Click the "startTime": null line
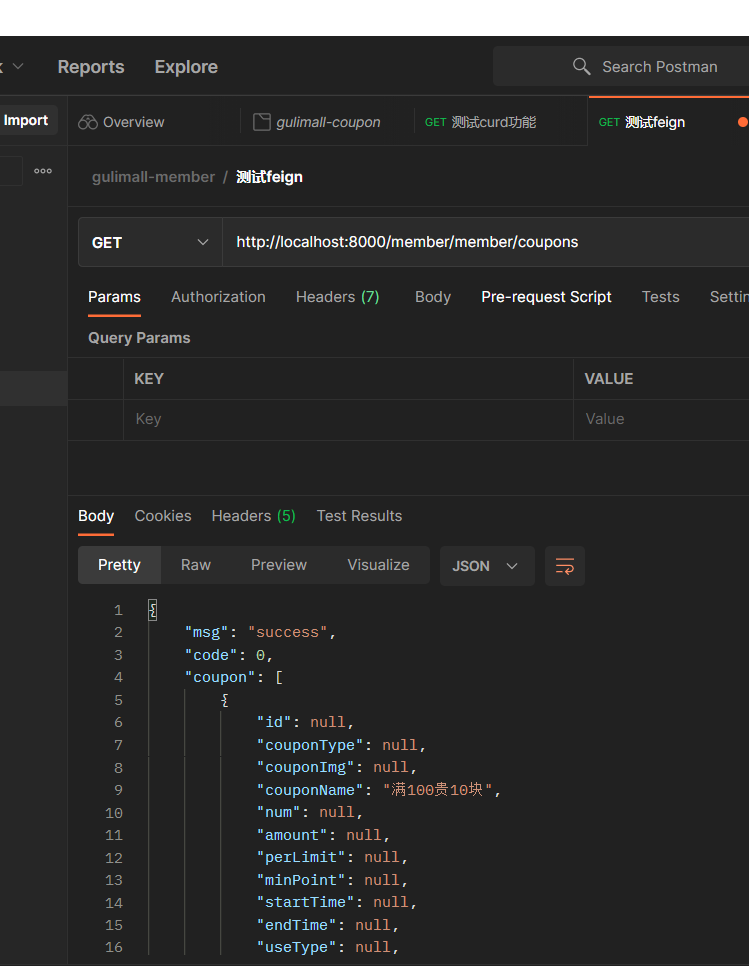Viewport: 749px width, 966px height. tap(337, 903)
